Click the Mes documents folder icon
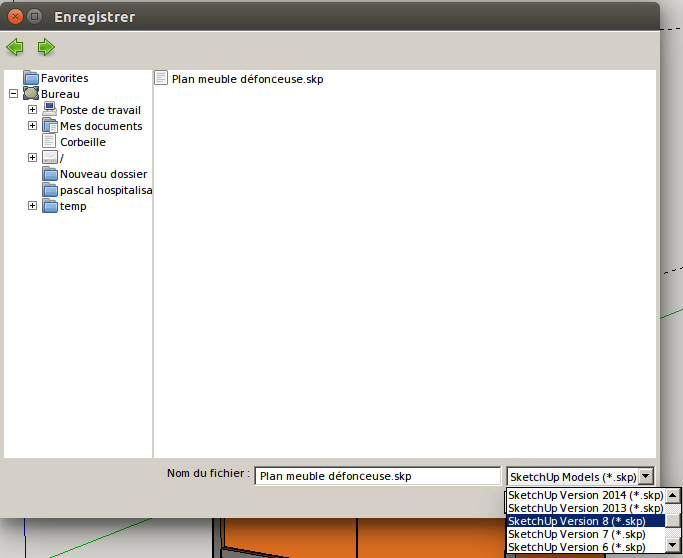 pyautogui.click(x=50, y=125)
